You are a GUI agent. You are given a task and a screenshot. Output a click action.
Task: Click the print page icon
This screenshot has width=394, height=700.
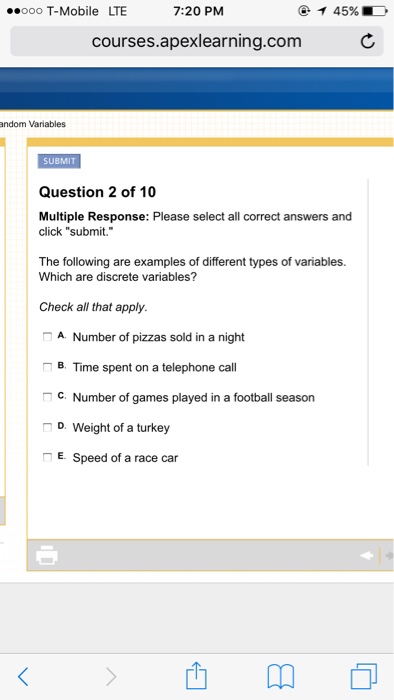(47, 555)
